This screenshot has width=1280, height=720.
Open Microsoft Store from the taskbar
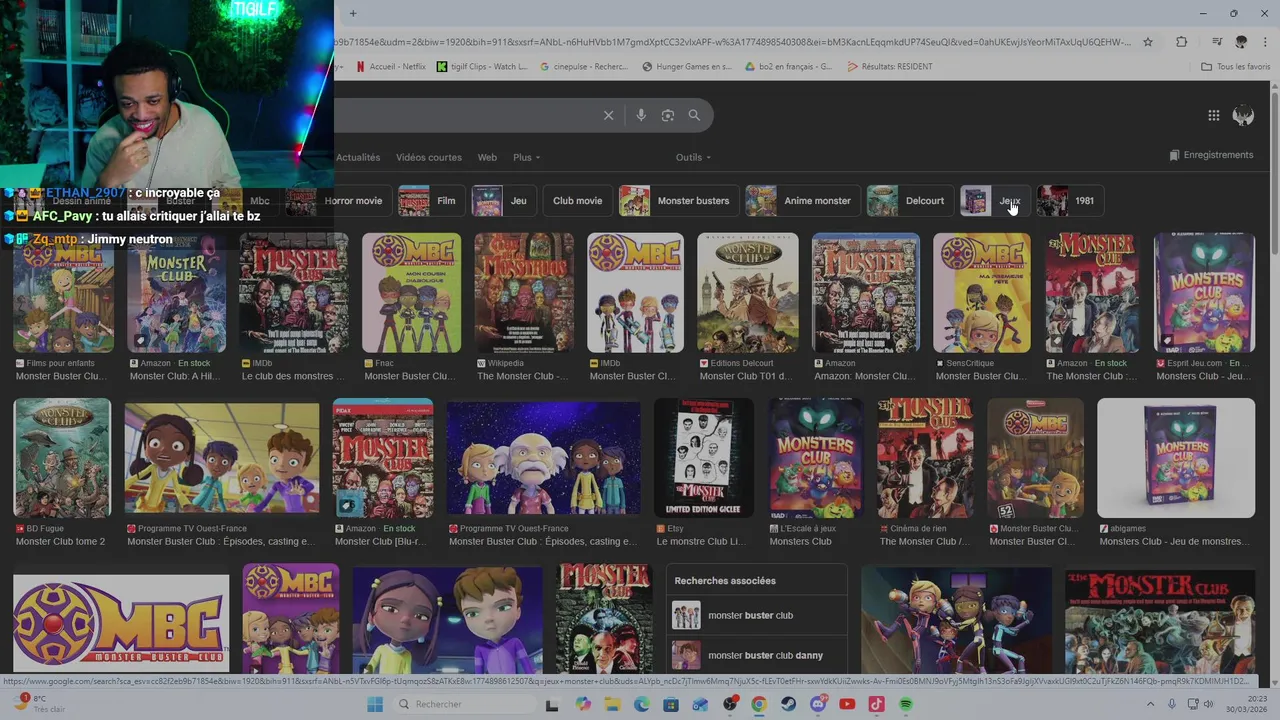point(671,704)
